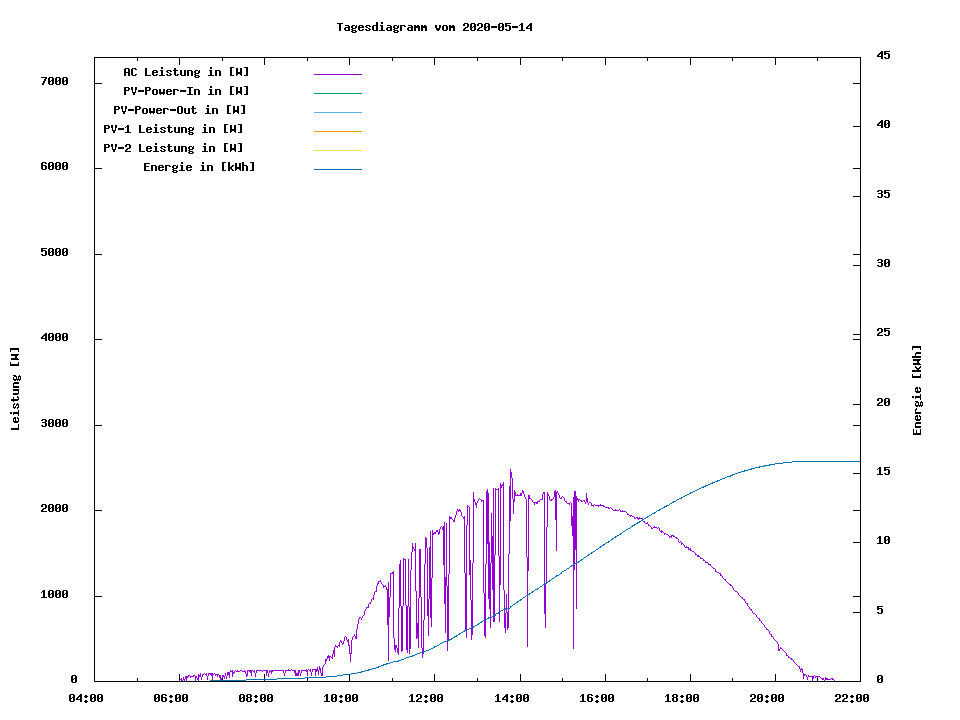The height and width of the screenshot is (720, 960).
Task: Click the 16:00 tick label on the x-axis
Action: click(x=597, y=698)
